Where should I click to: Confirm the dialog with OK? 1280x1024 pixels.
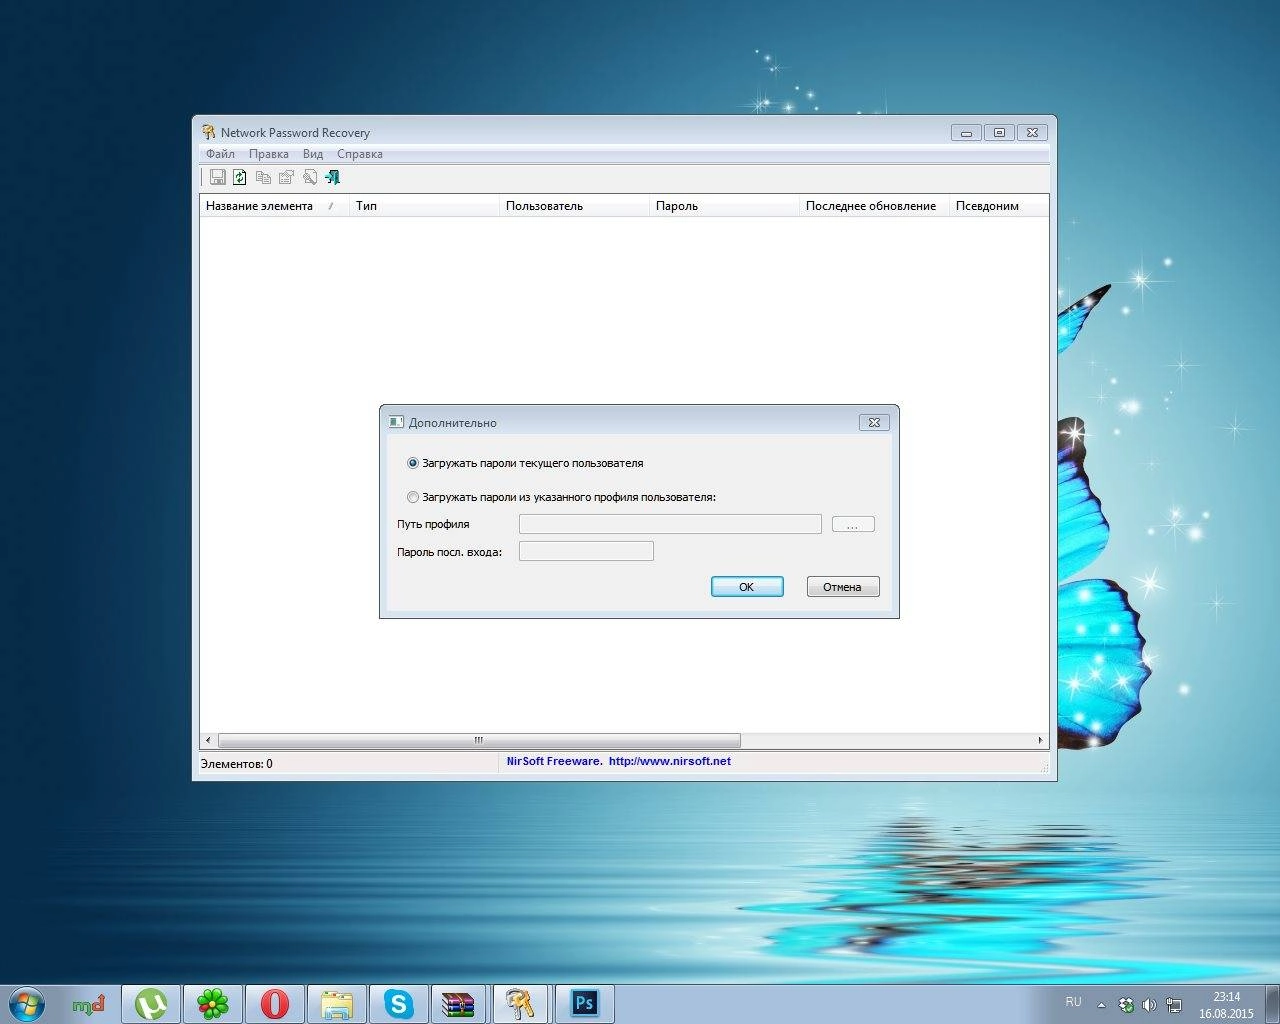click(x=747, y=587)
